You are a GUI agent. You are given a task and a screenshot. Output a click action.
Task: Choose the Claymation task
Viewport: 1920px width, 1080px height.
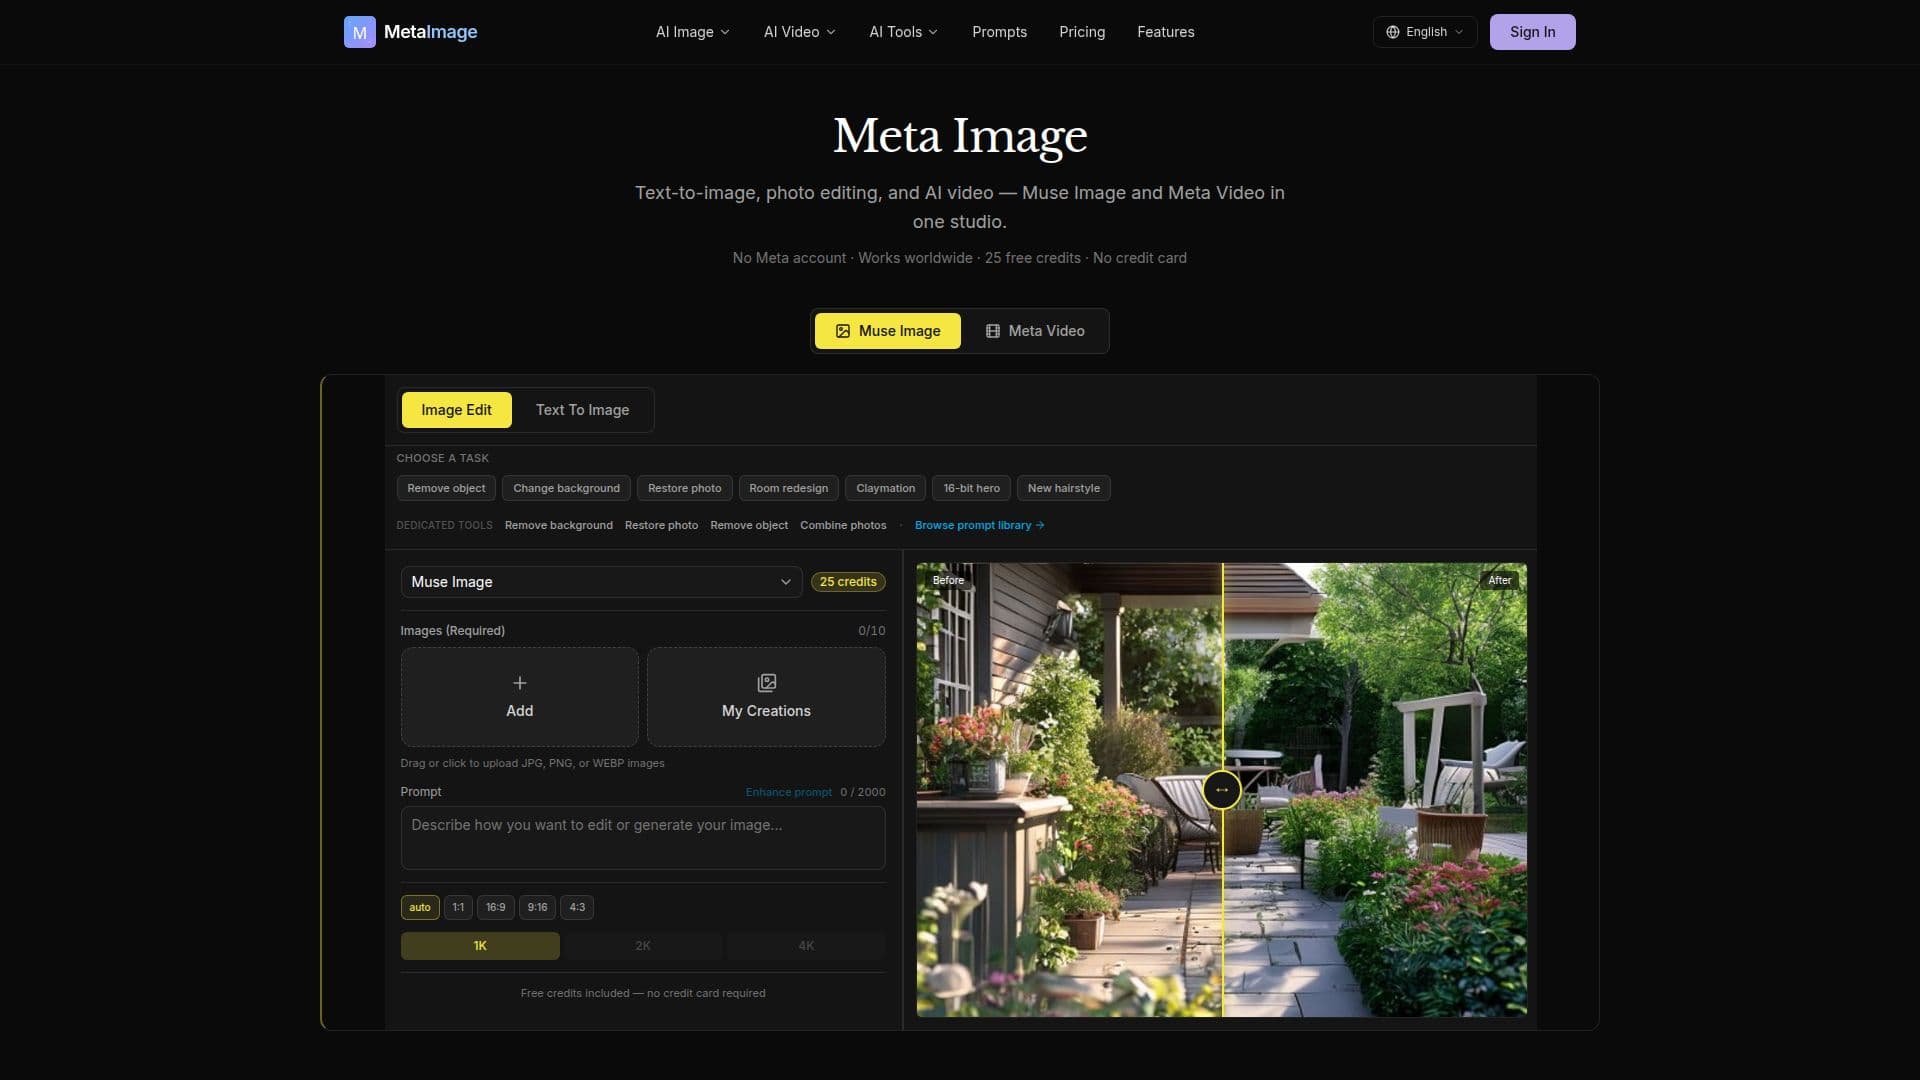[x=886, y=488]
